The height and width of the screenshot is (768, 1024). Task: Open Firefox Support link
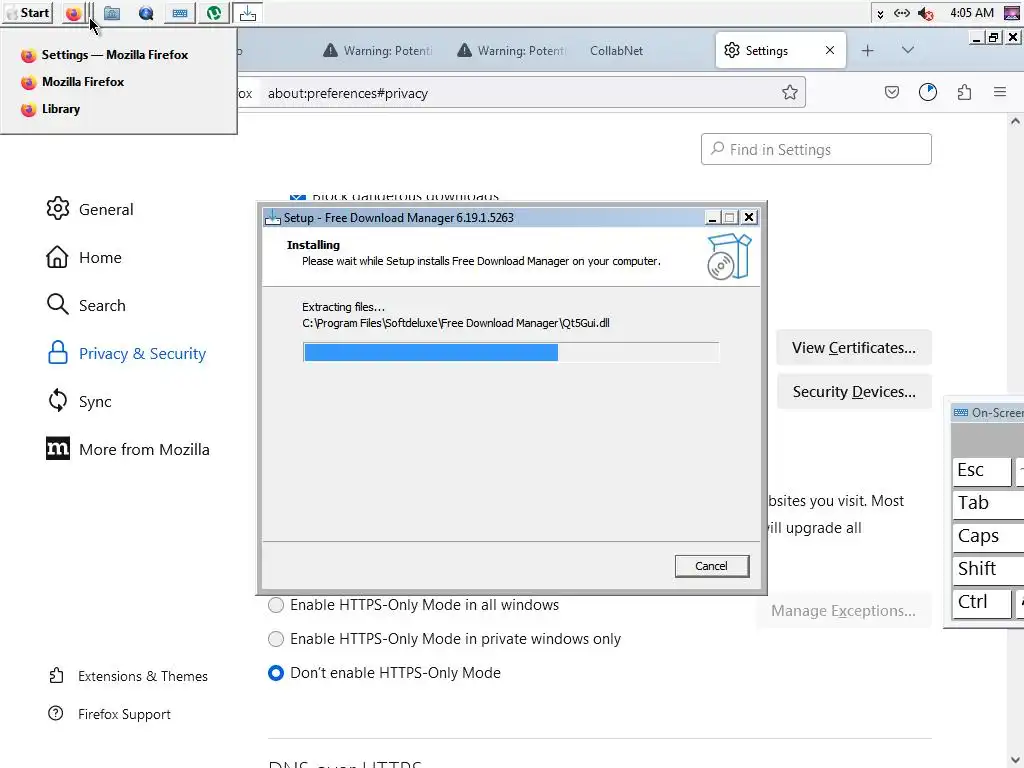(x=109, y=714)
